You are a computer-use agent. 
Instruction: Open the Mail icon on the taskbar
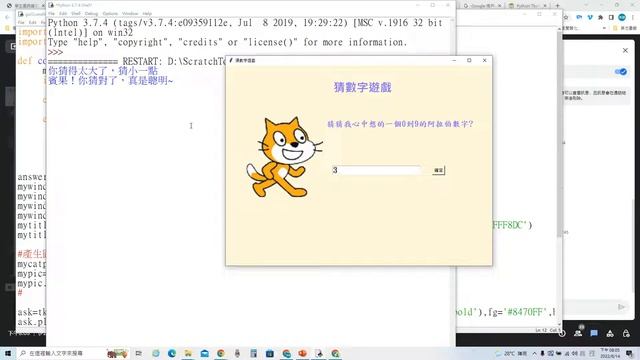(x=204, y=353)
